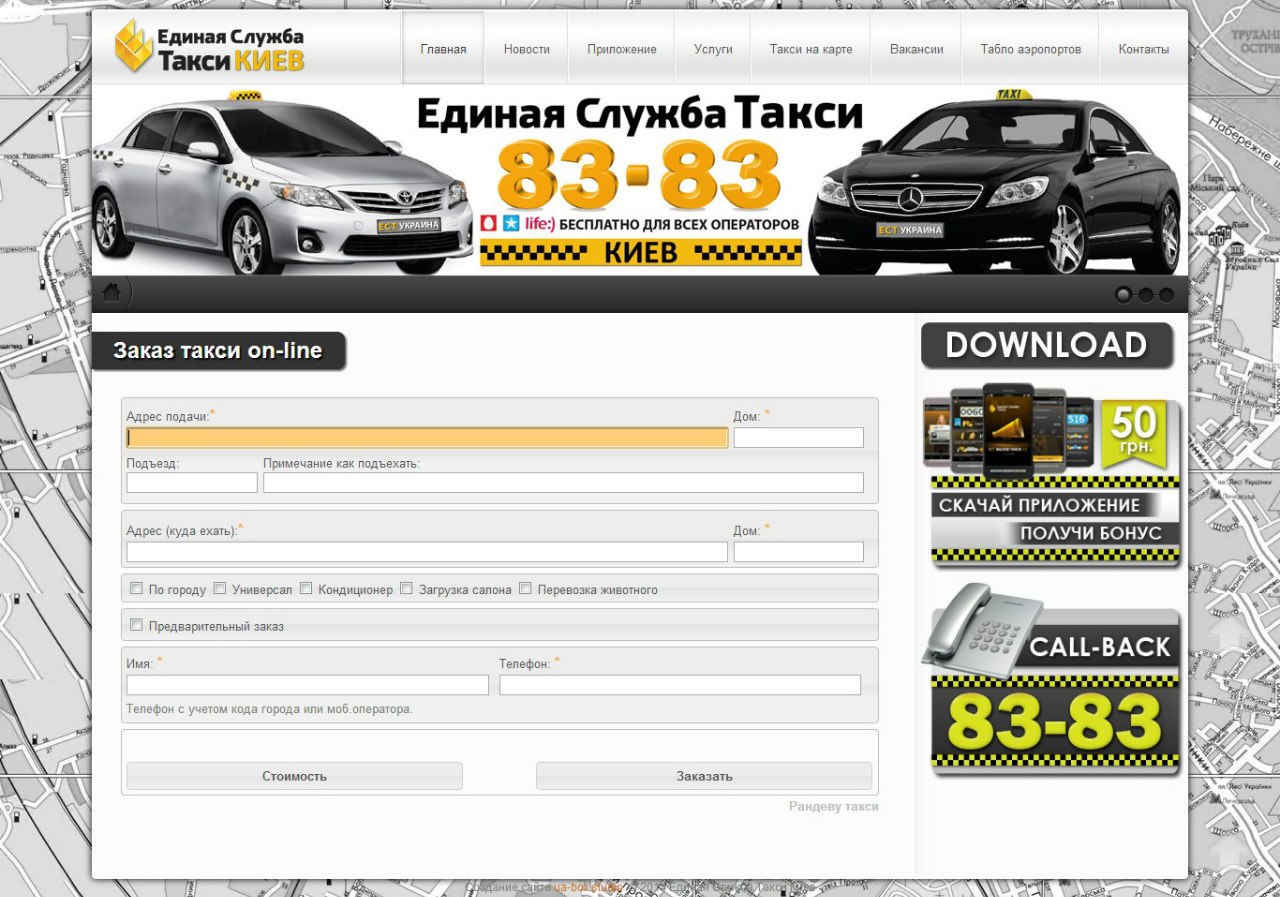1280x897 pixels.
Task: Open the Услуги menu item
Action: [713, 49]
